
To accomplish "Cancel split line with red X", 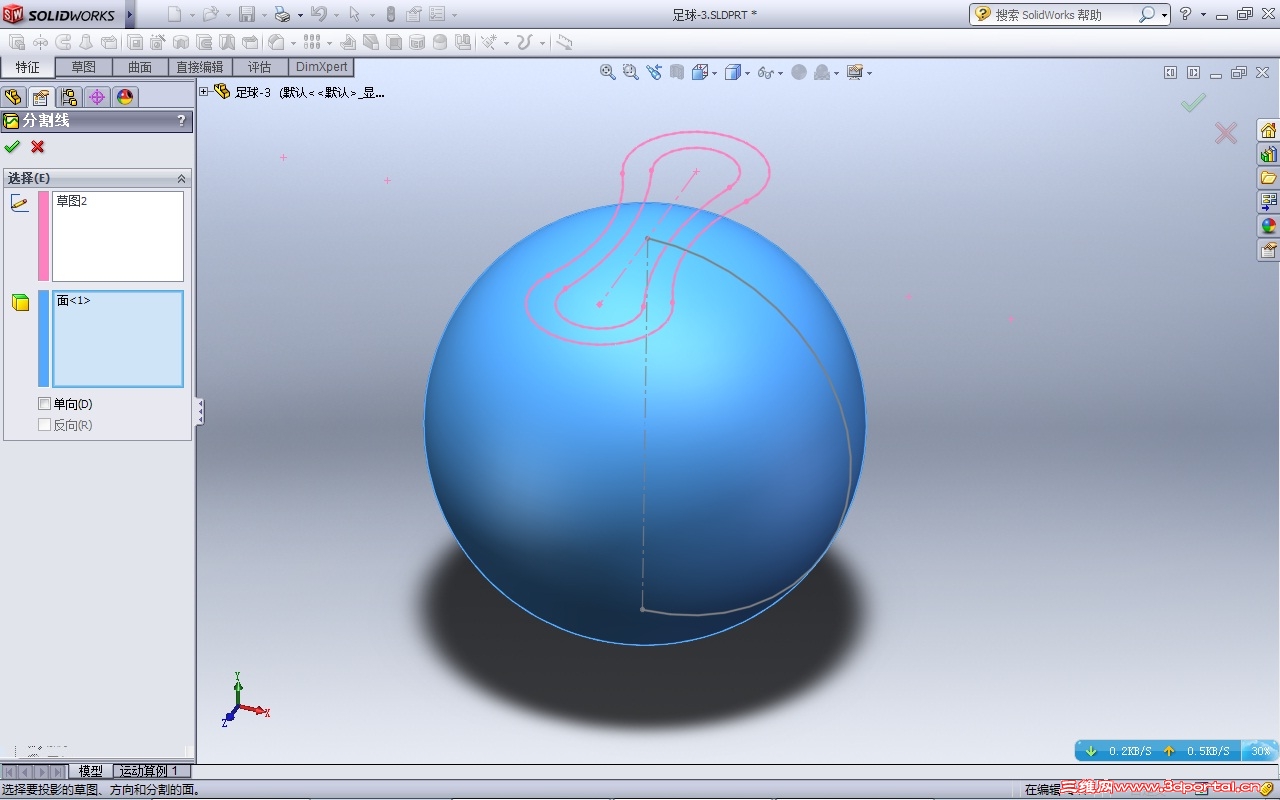I will [x=38, y=147].
